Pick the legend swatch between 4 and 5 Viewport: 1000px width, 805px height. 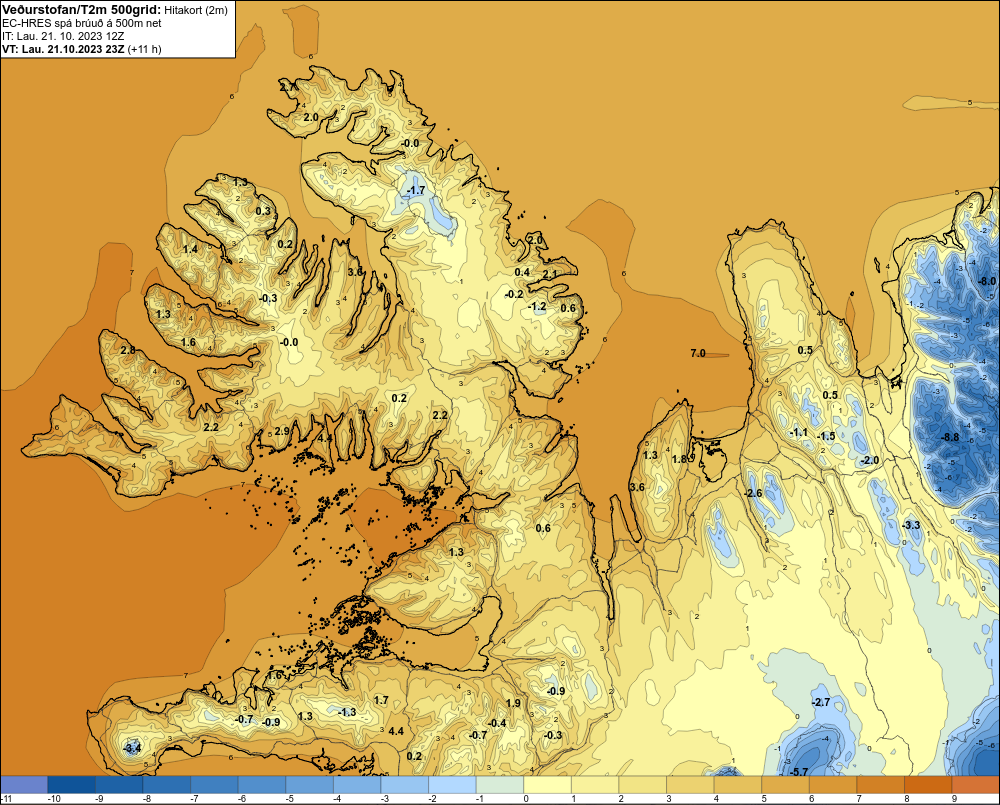coord(738,785)
